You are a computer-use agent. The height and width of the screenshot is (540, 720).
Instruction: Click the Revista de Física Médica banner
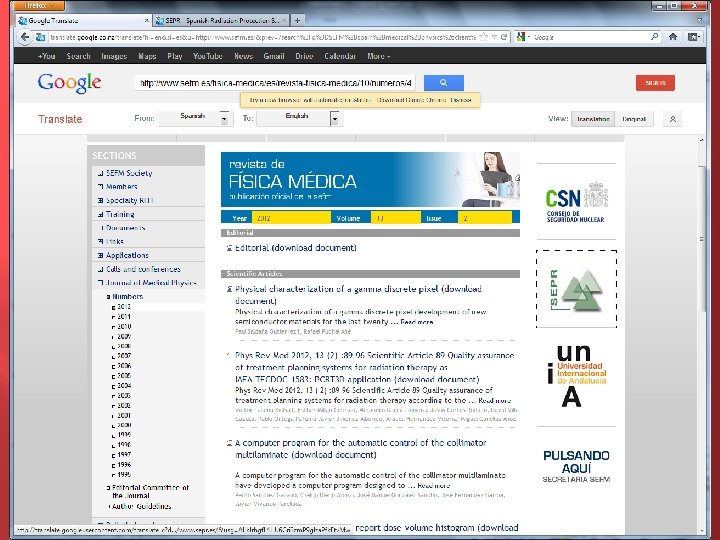[x=370, y=180]
